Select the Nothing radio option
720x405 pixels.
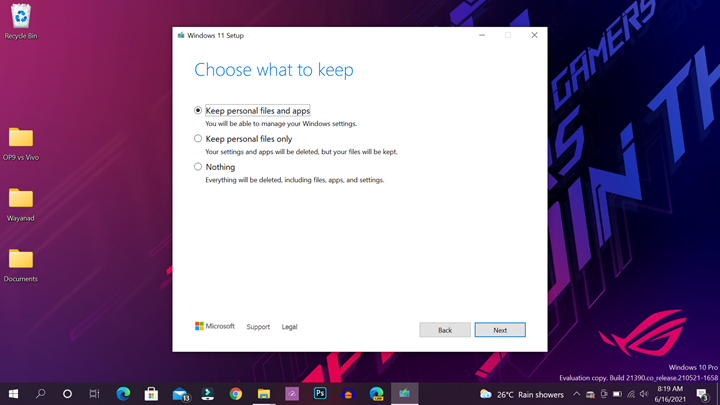198,167
